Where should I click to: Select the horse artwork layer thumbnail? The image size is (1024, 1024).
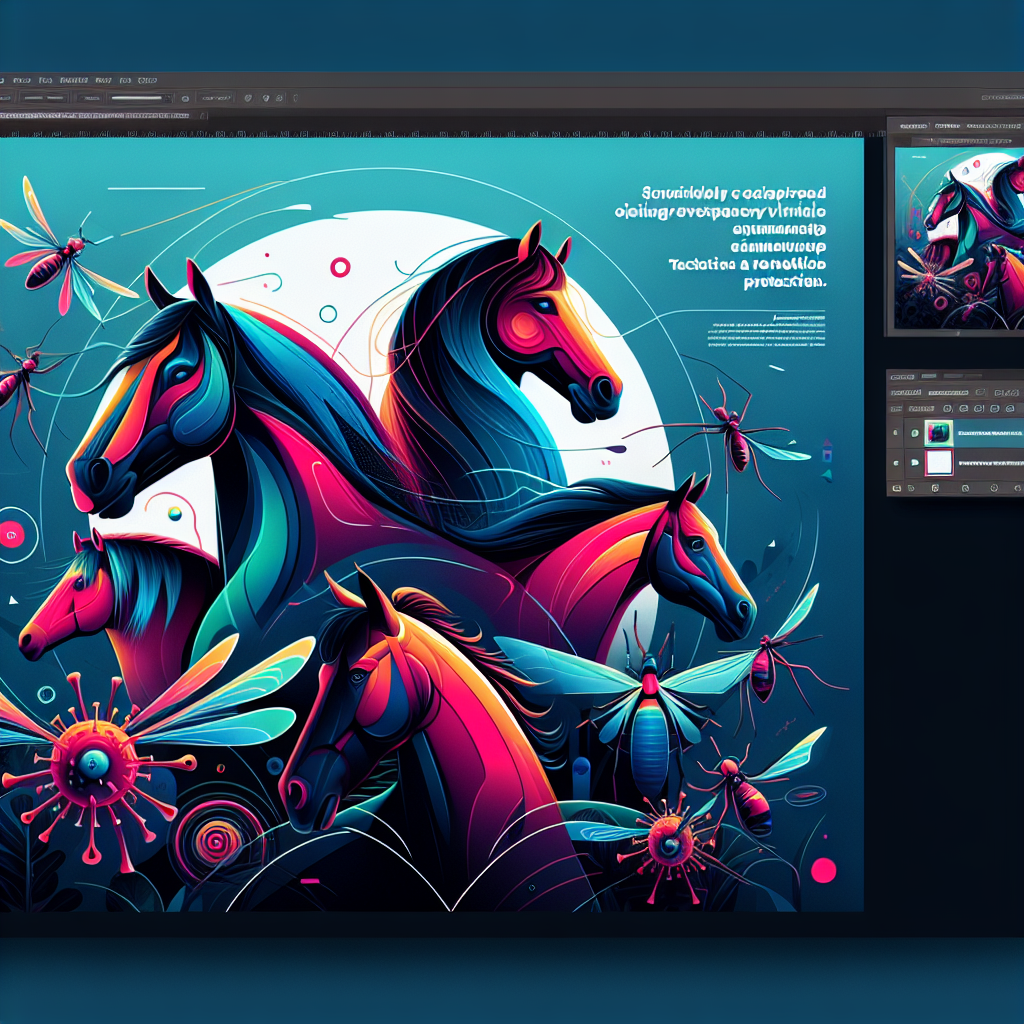[939, 432]
